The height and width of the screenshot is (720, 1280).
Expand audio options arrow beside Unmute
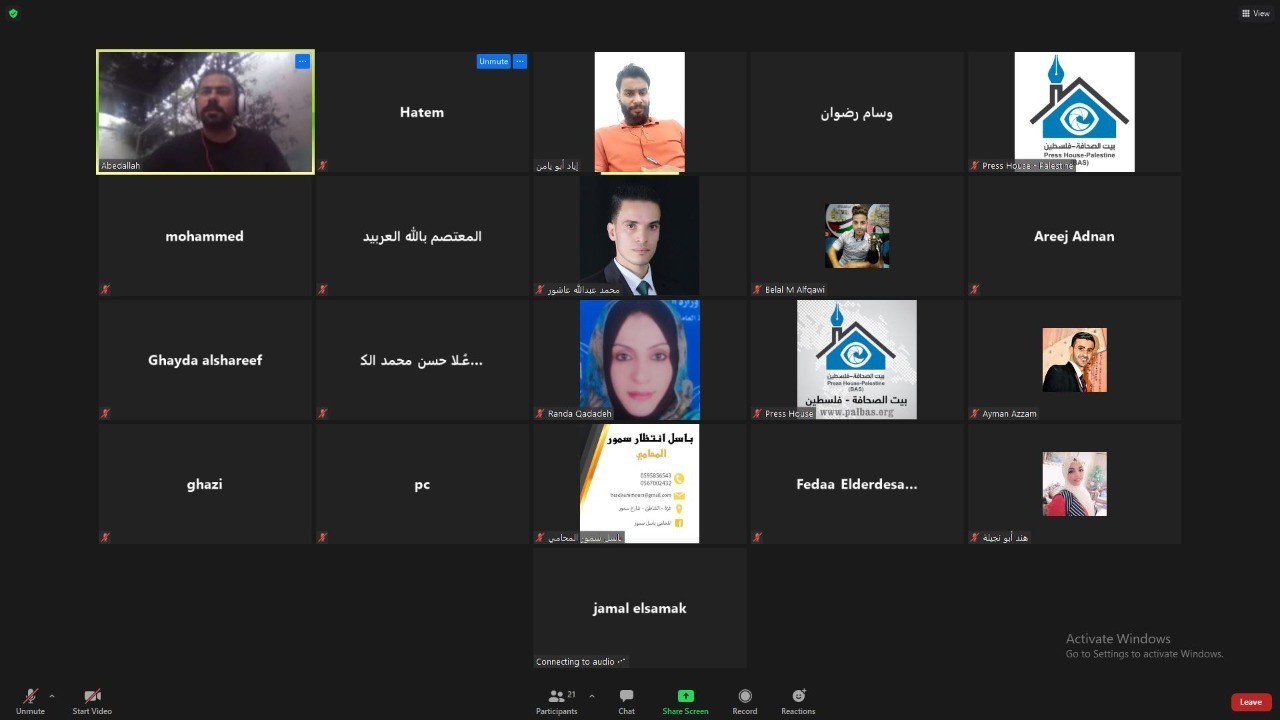point(52,696)
